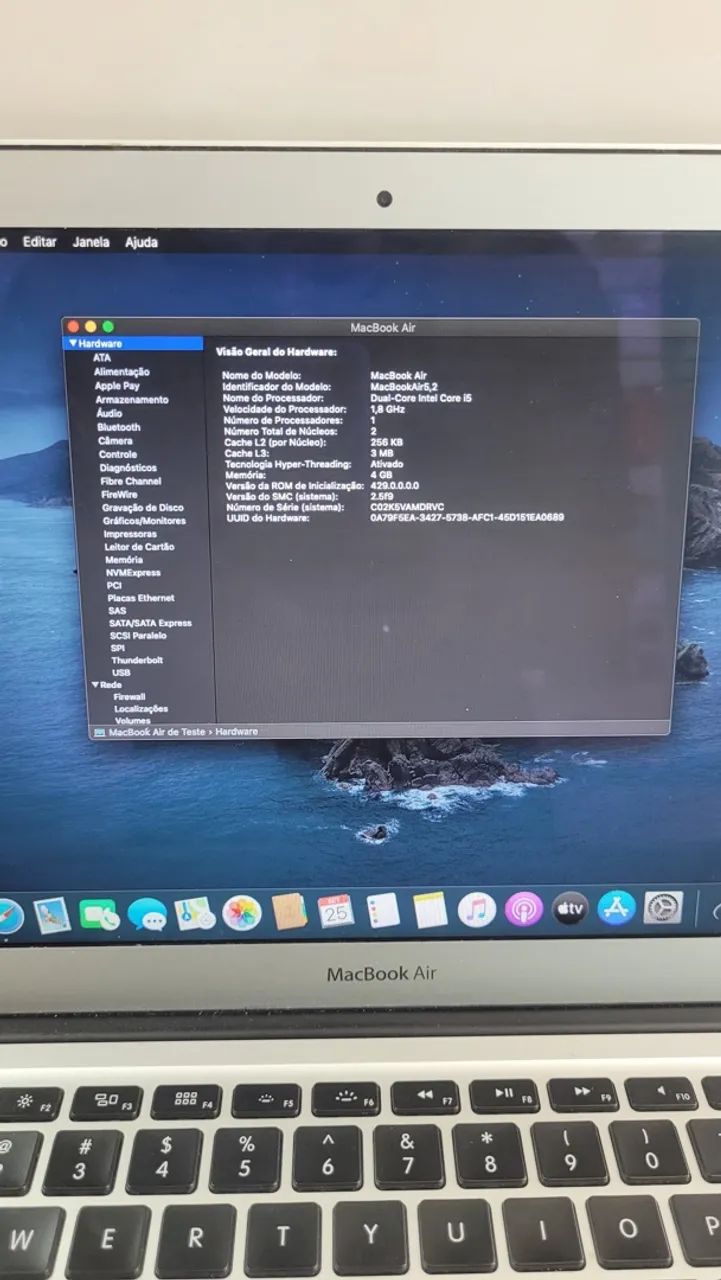Select Armazenamento in the sidebar
Screen dimensions: 721x1280
[132, 399]
